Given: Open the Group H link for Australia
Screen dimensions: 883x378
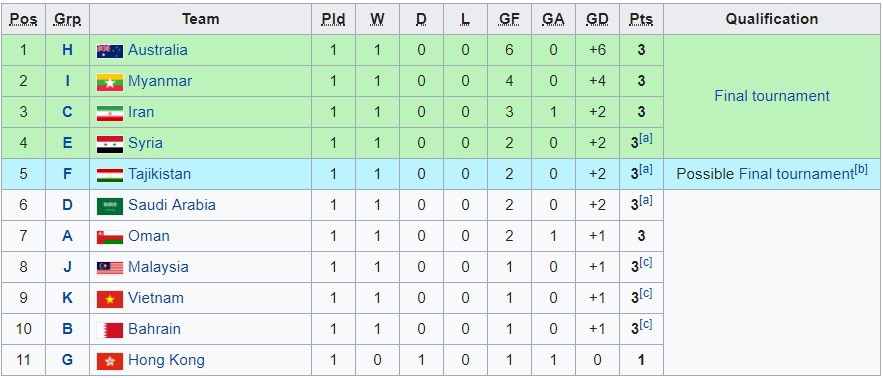Looking at the screenshot, I should point(68,50).
